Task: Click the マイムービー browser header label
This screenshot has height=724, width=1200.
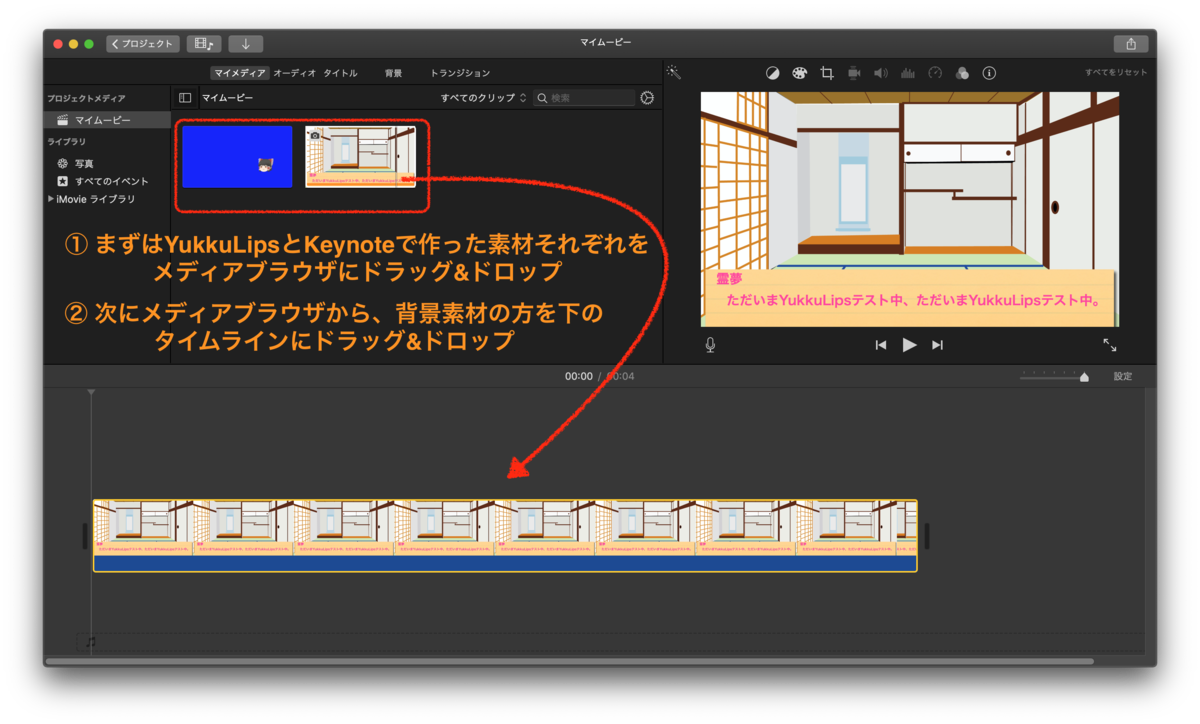Action: (x=228, y=98)
